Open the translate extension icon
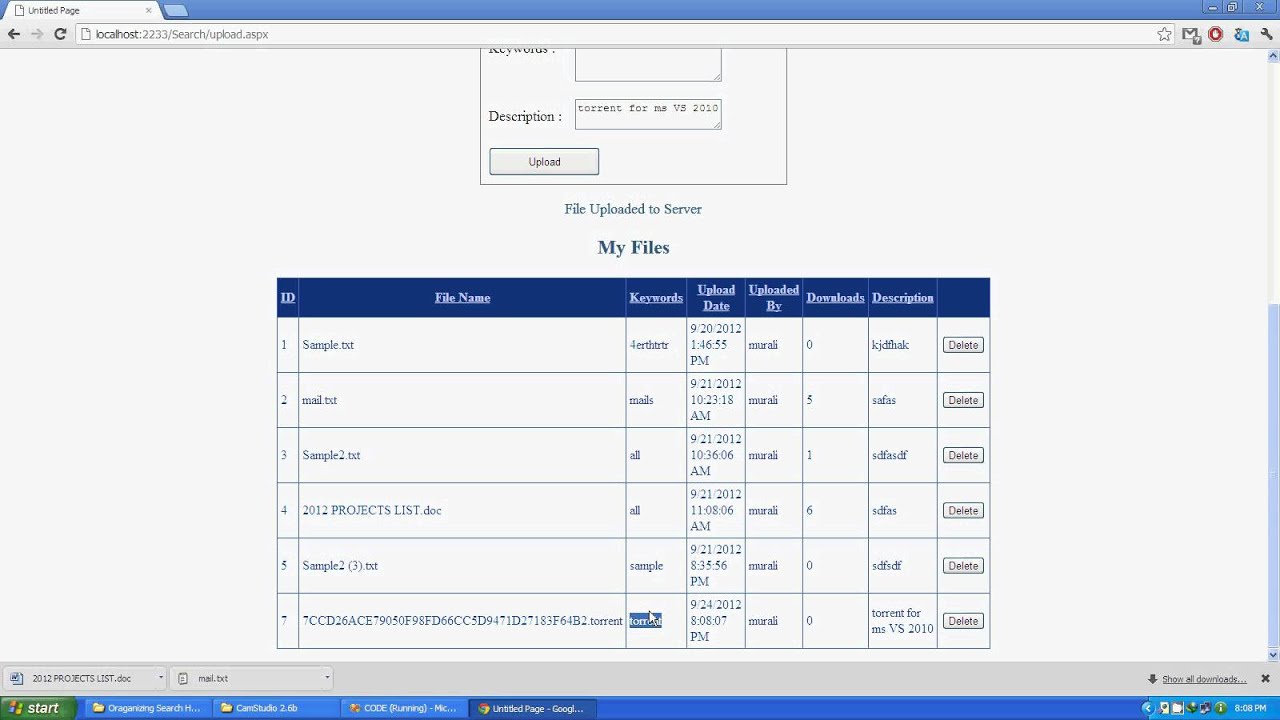 [1241, 34]
